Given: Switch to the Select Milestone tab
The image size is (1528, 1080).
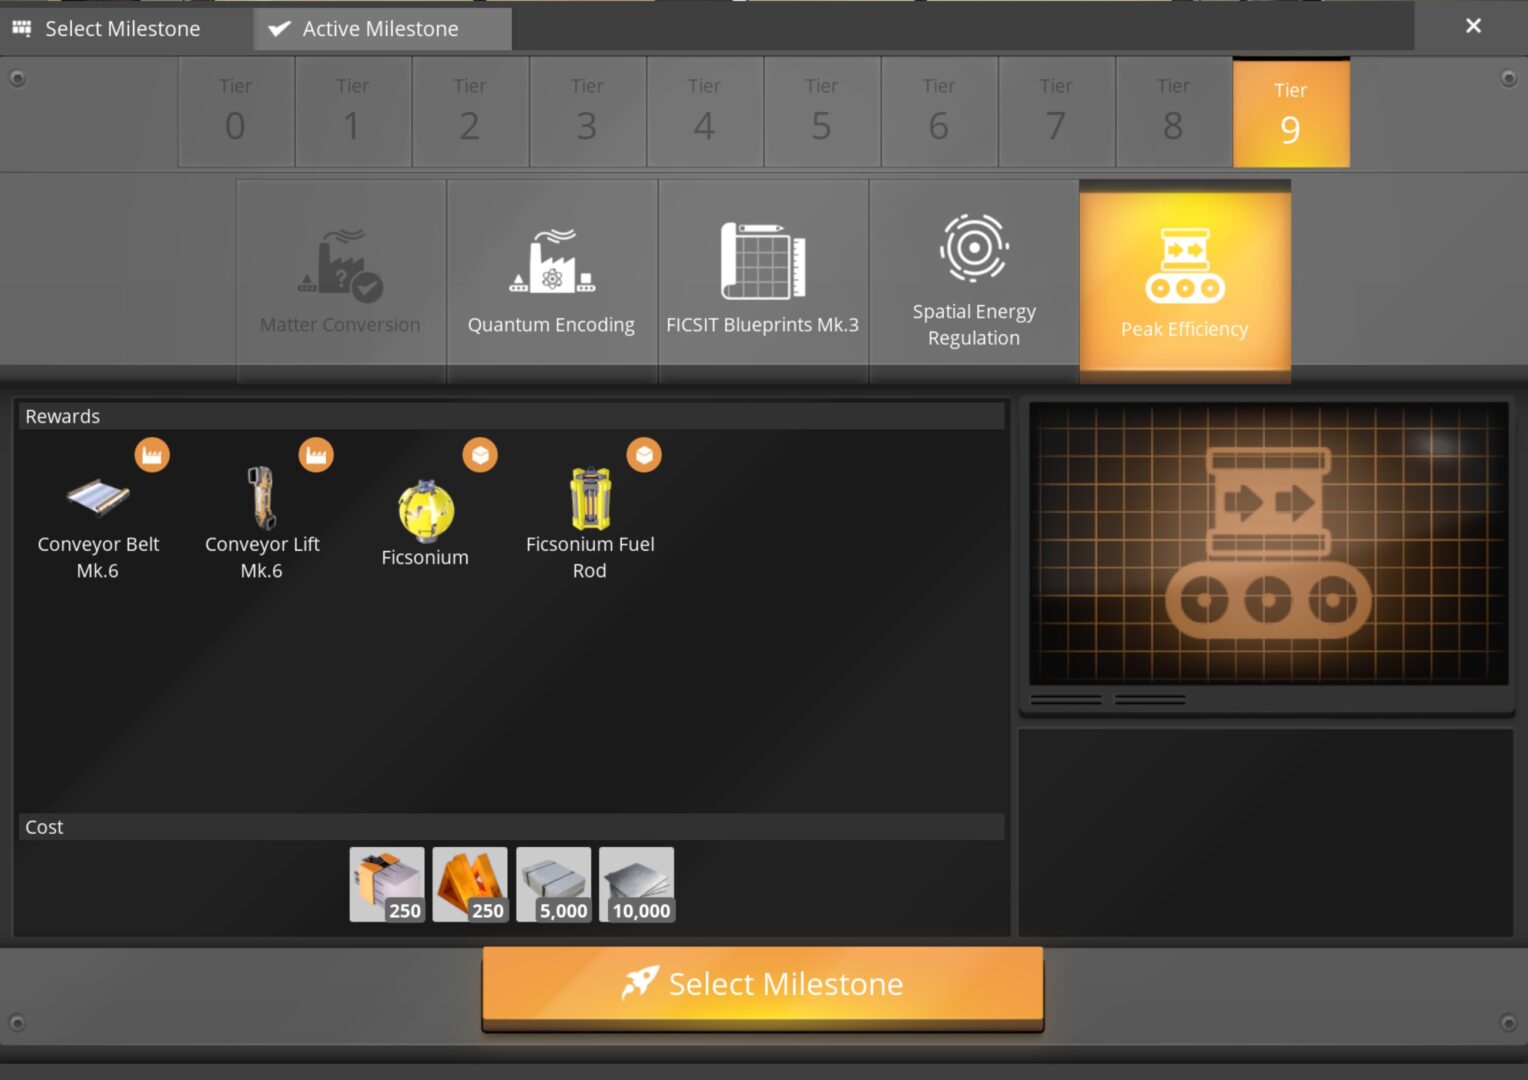Looking at the screenshot, I should coord(122,29).
